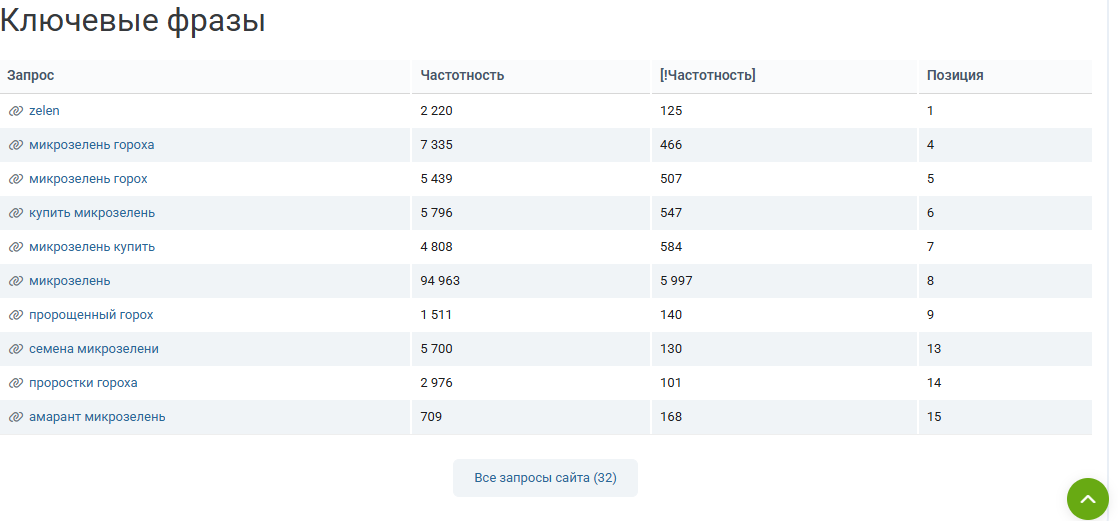Open the single-word микрозелень query link
The image size is (1118, 521).
point(70,281)
